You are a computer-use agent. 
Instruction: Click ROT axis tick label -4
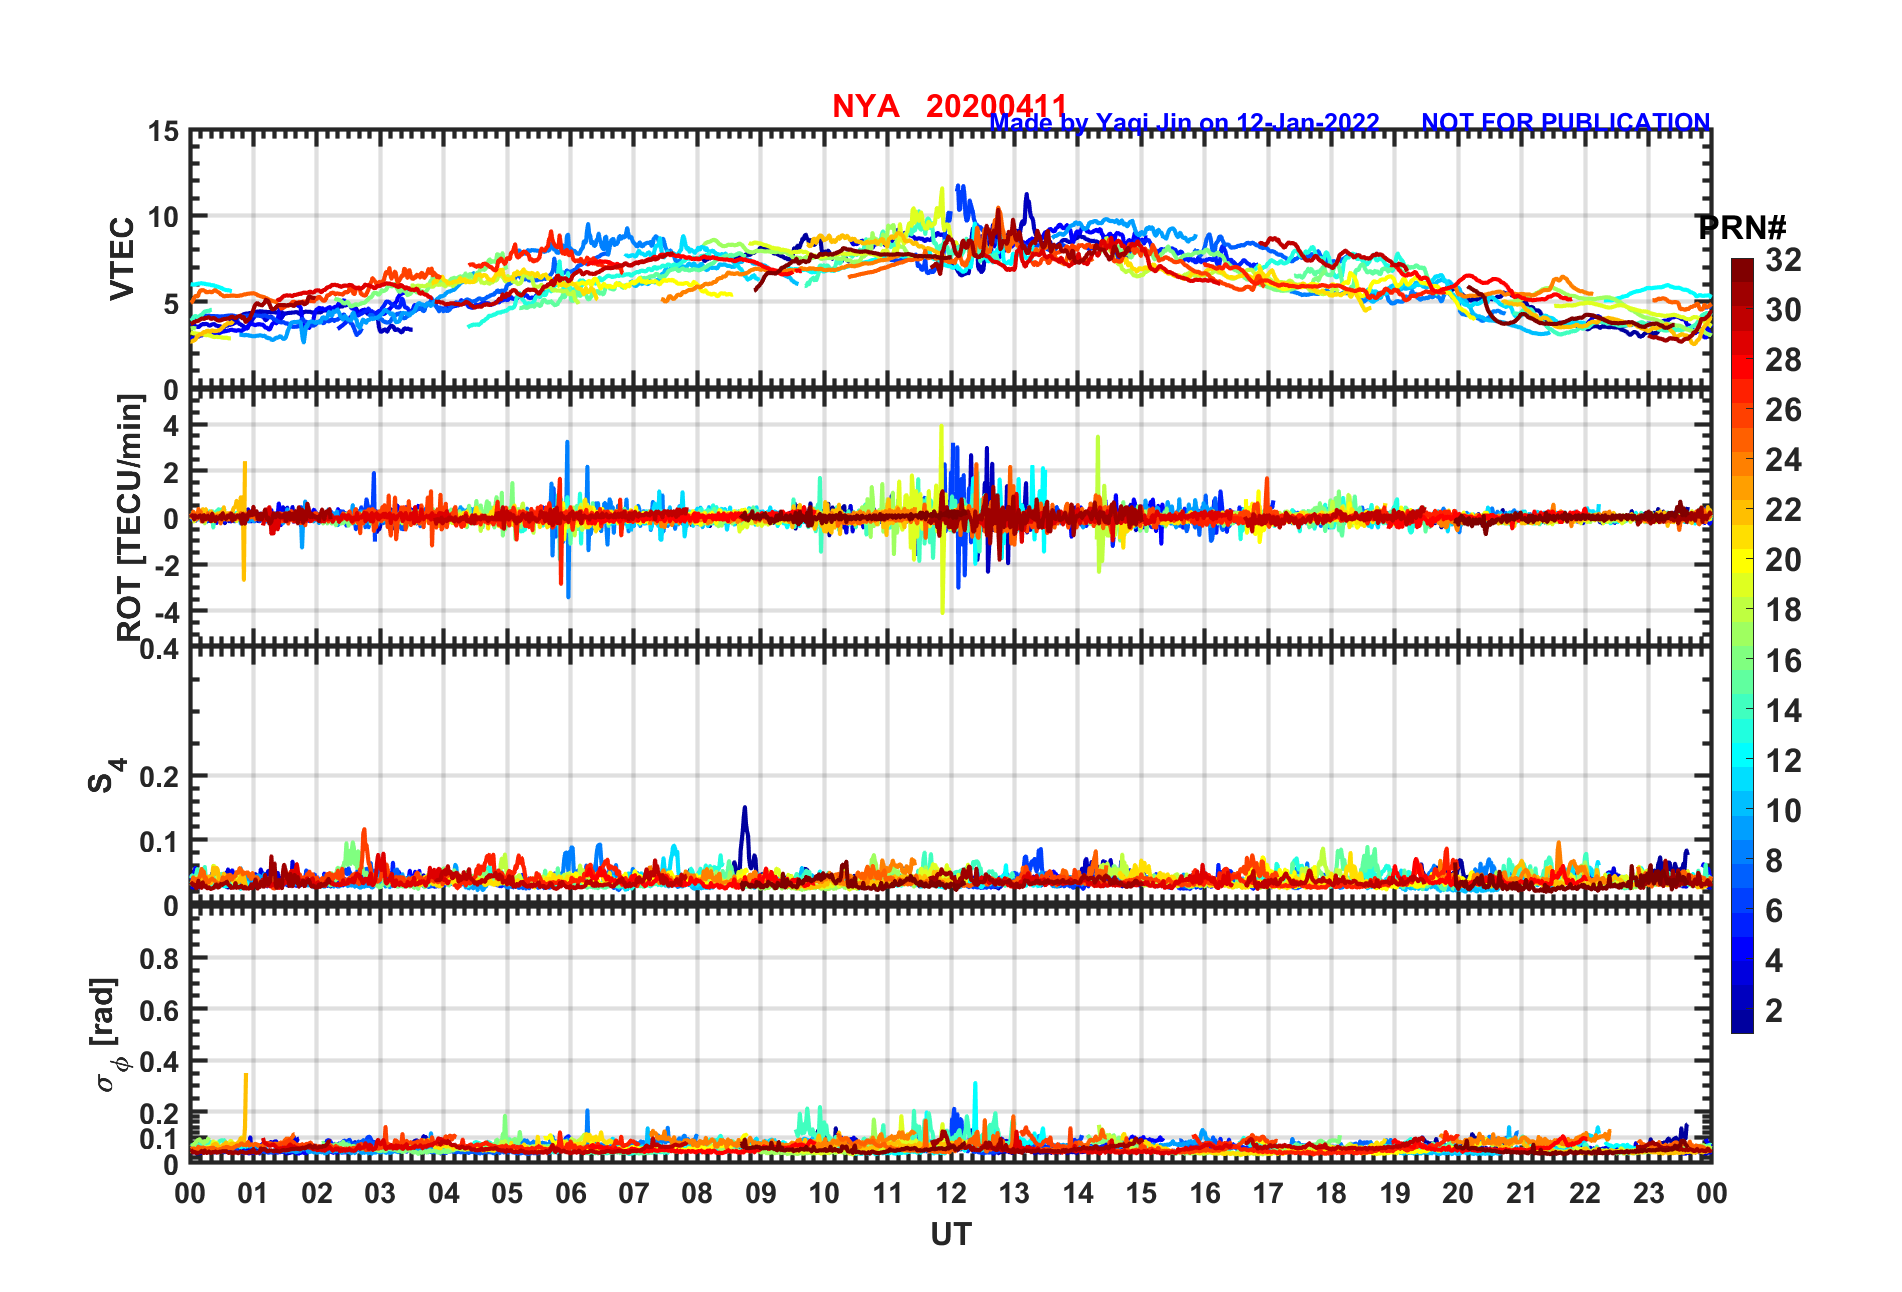(168, 612)
